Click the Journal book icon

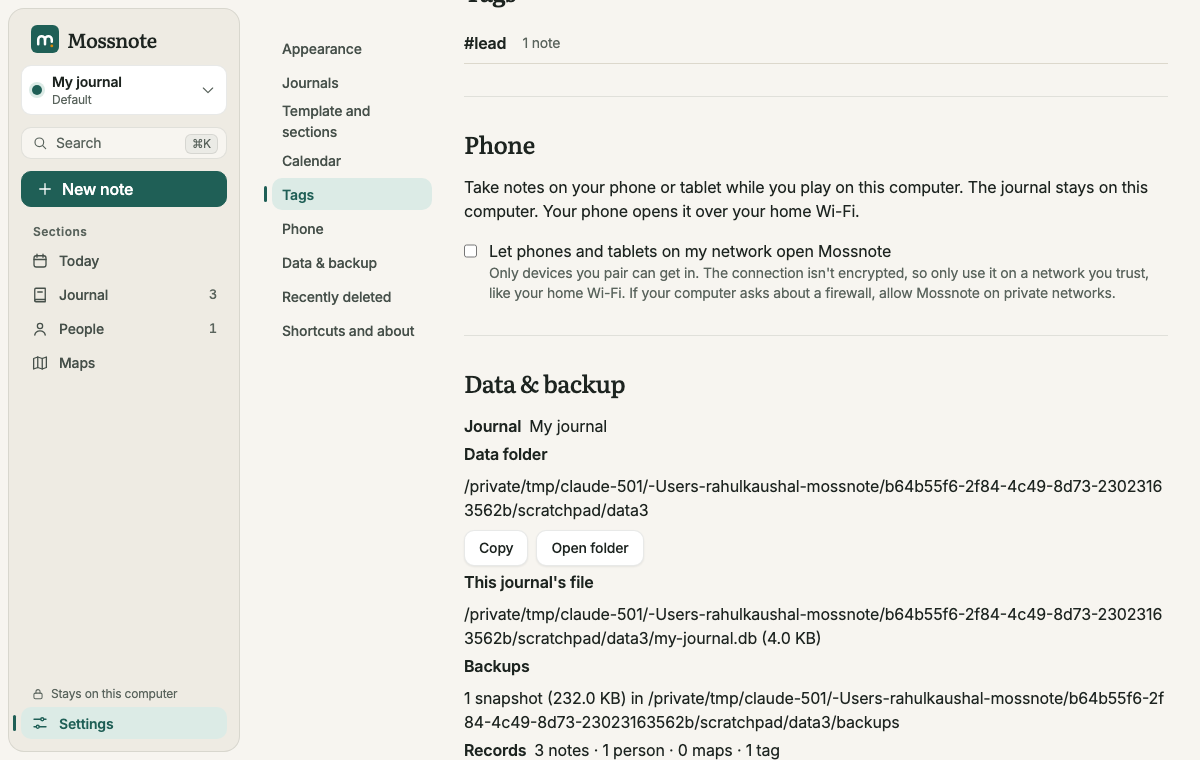[40, 295]
